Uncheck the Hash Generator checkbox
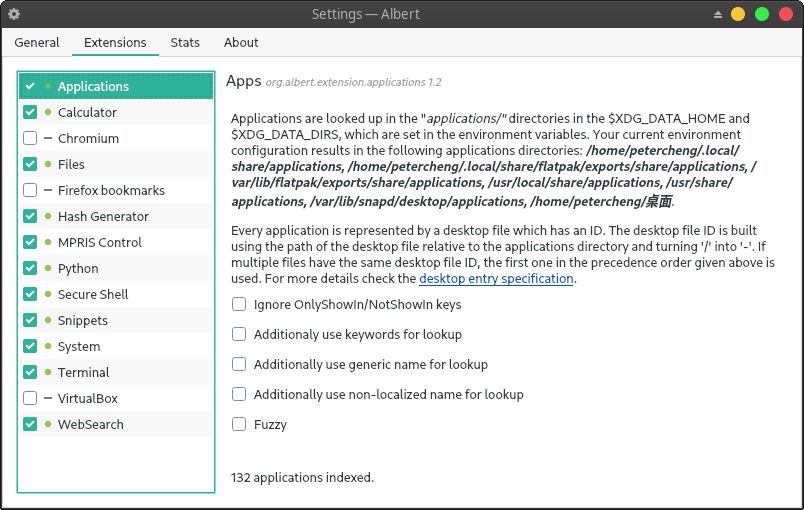 pyautogui.click(x=30, y=216)
